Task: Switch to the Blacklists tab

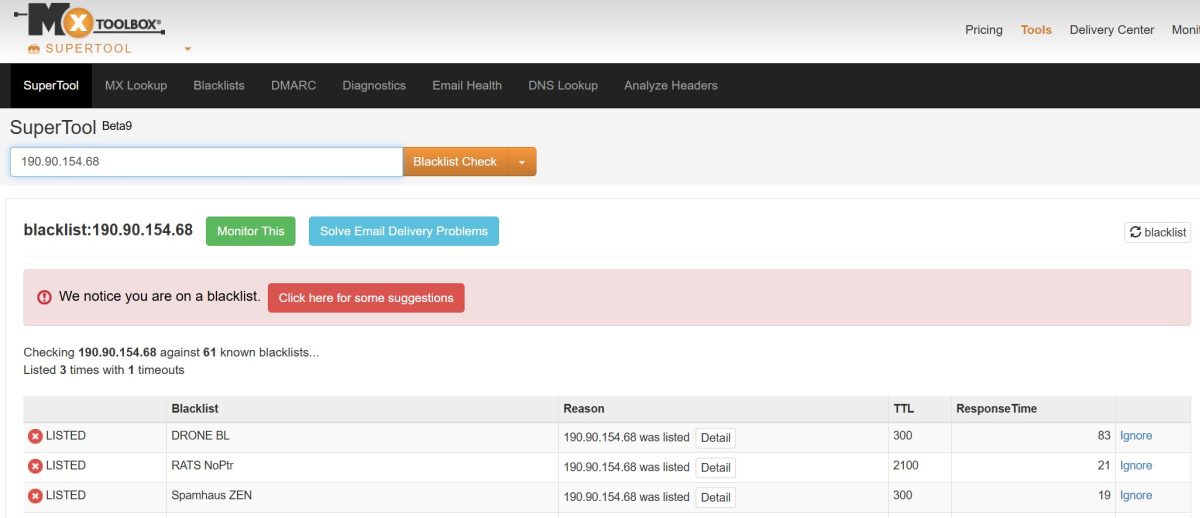Action: [x=219, y=85]
